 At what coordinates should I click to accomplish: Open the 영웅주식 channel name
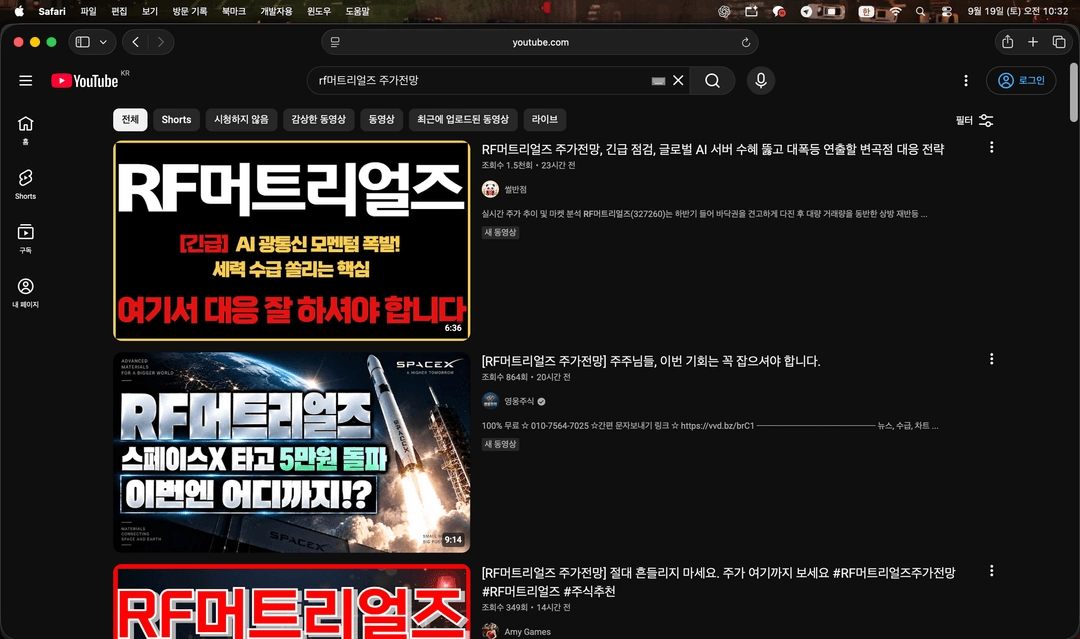[519, 401]
